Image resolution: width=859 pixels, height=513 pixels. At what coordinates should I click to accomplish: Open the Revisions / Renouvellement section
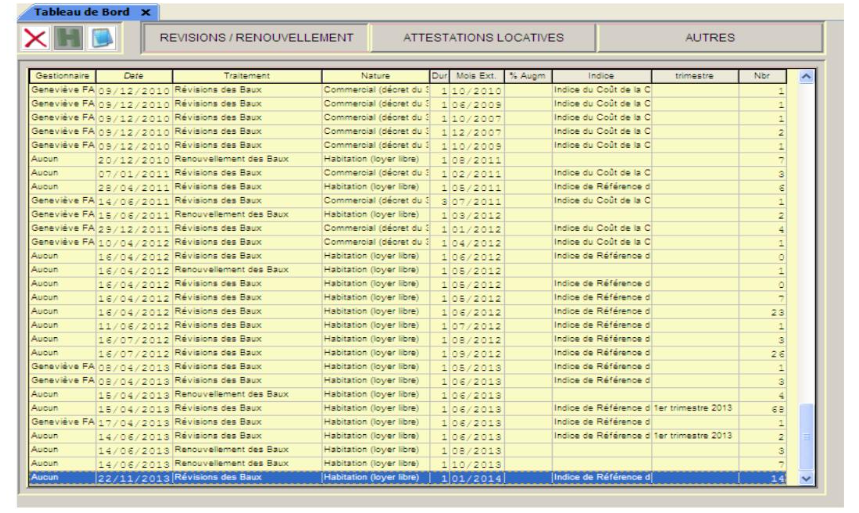pyautogui.click(x=257, y=38)
